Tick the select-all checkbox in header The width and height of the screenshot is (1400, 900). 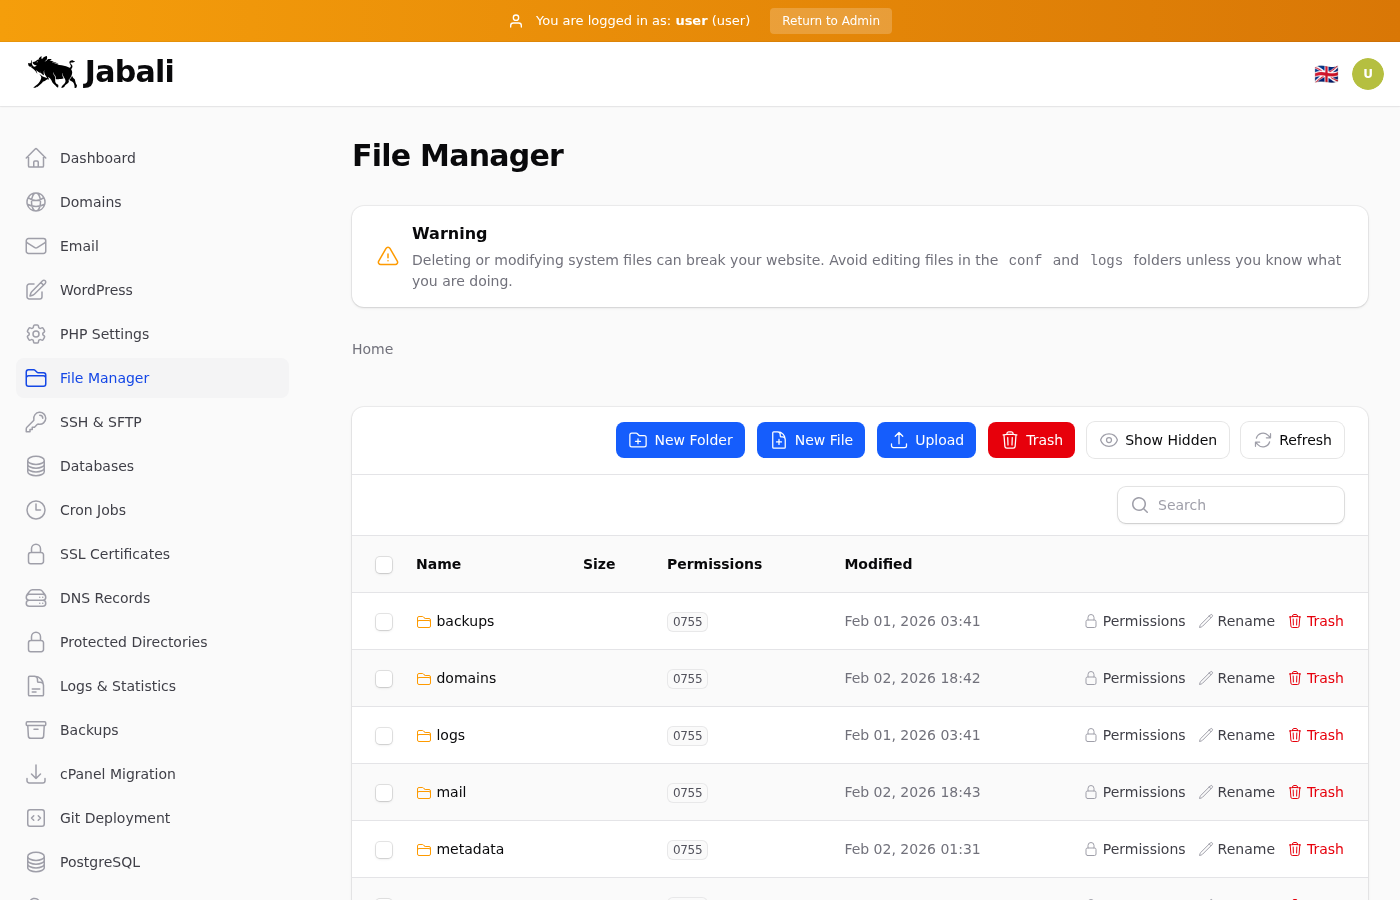[384, 565]
